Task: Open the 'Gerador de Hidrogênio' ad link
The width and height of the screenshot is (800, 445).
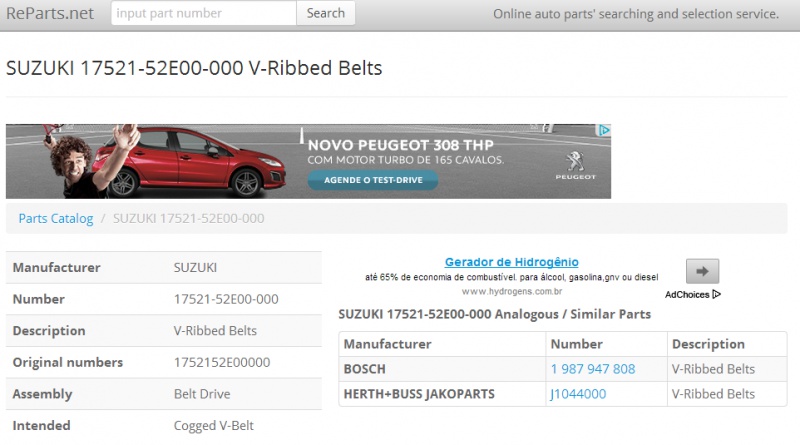Action: 511,262
